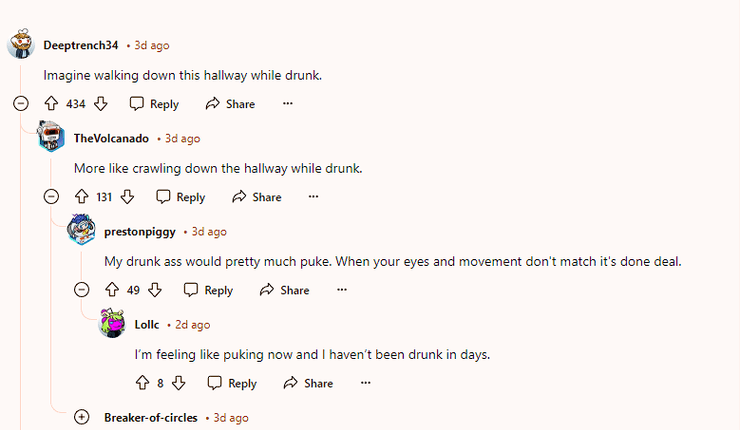Upvote Lollc's comment
Screen dimensions: 740x430
142,383
